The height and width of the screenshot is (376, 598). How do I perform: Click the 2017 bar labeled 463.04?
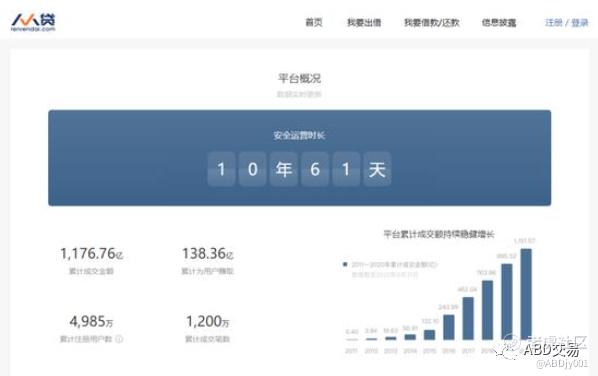click(x=468, y=318)
